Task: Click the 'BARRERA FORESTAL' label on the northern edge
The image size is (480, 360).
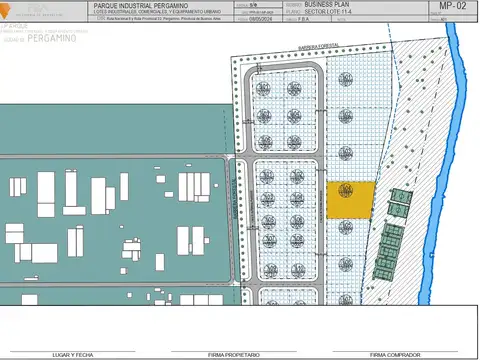Action: 318,47
